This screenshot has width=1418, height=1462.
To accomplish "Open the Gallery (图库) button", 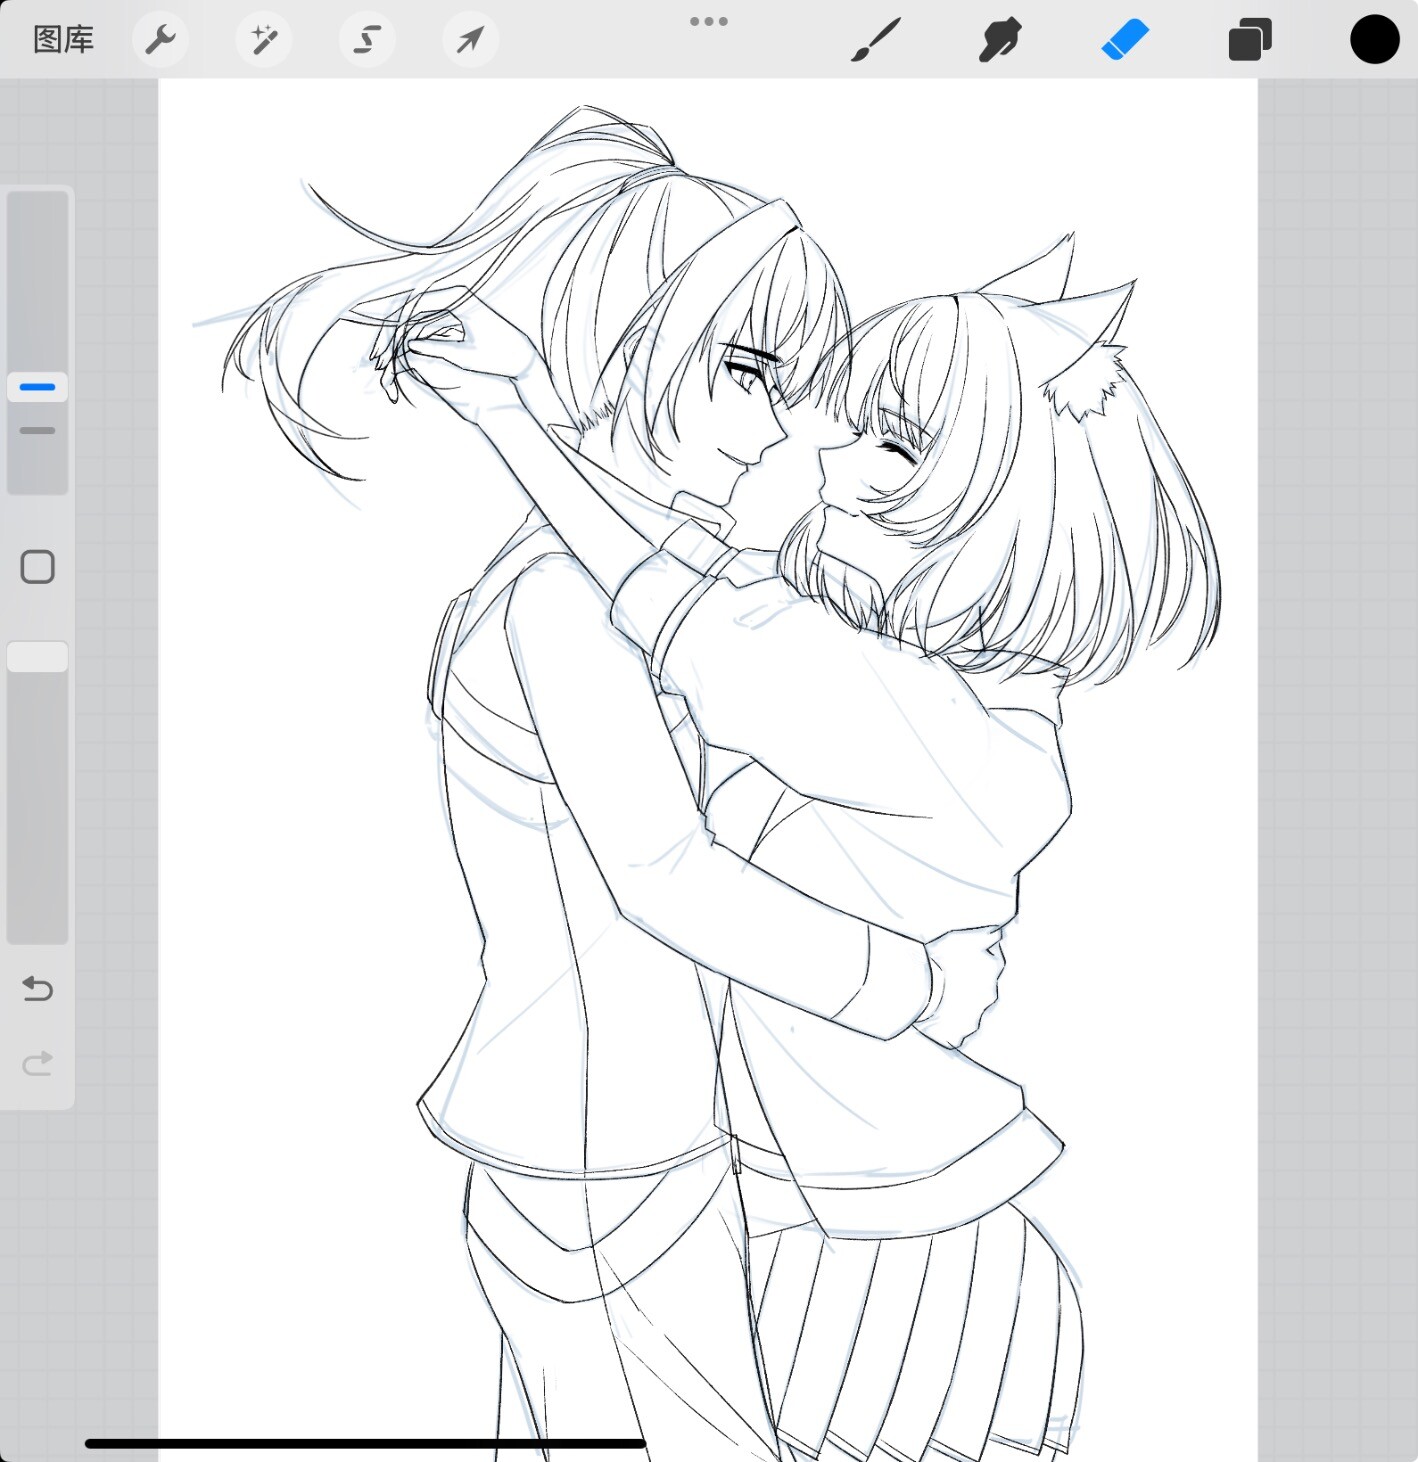I will 63,40.
